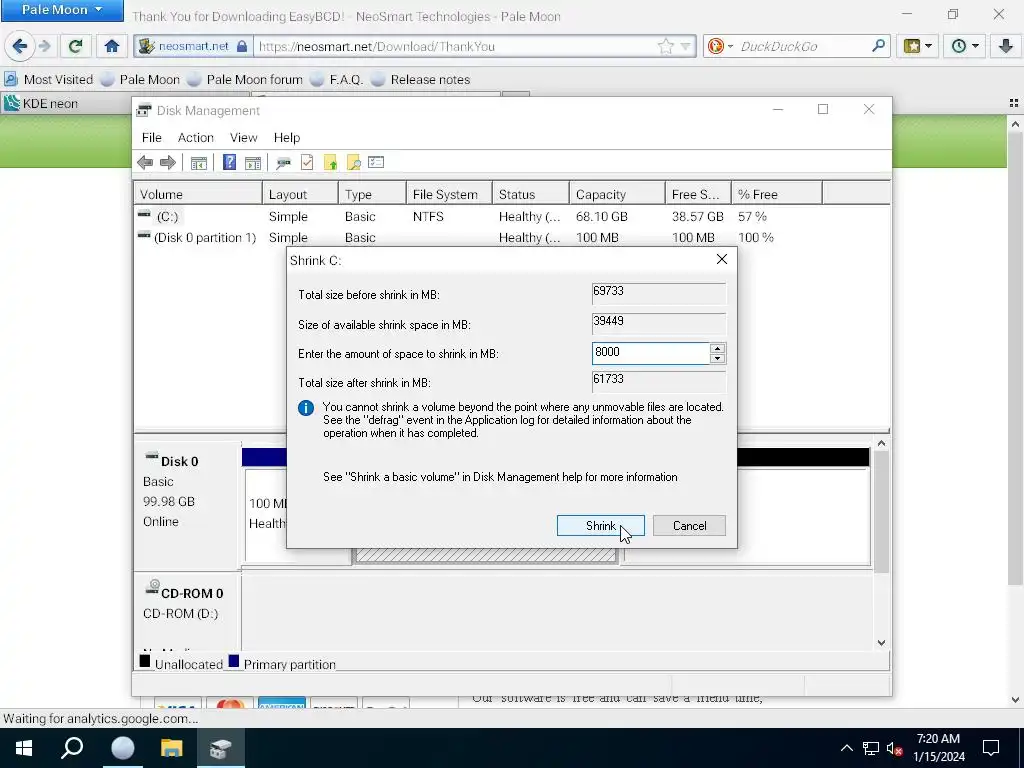1024x768 pixels.
Task: Click the folder search toolbar icon
Action: 353,163
